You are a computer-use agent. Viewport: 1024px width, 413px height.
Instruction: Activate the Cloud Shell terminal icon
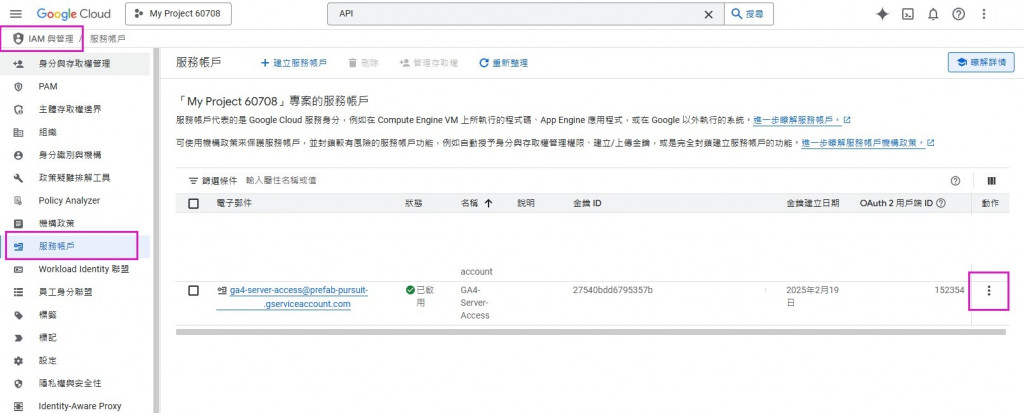pos(908,14)
